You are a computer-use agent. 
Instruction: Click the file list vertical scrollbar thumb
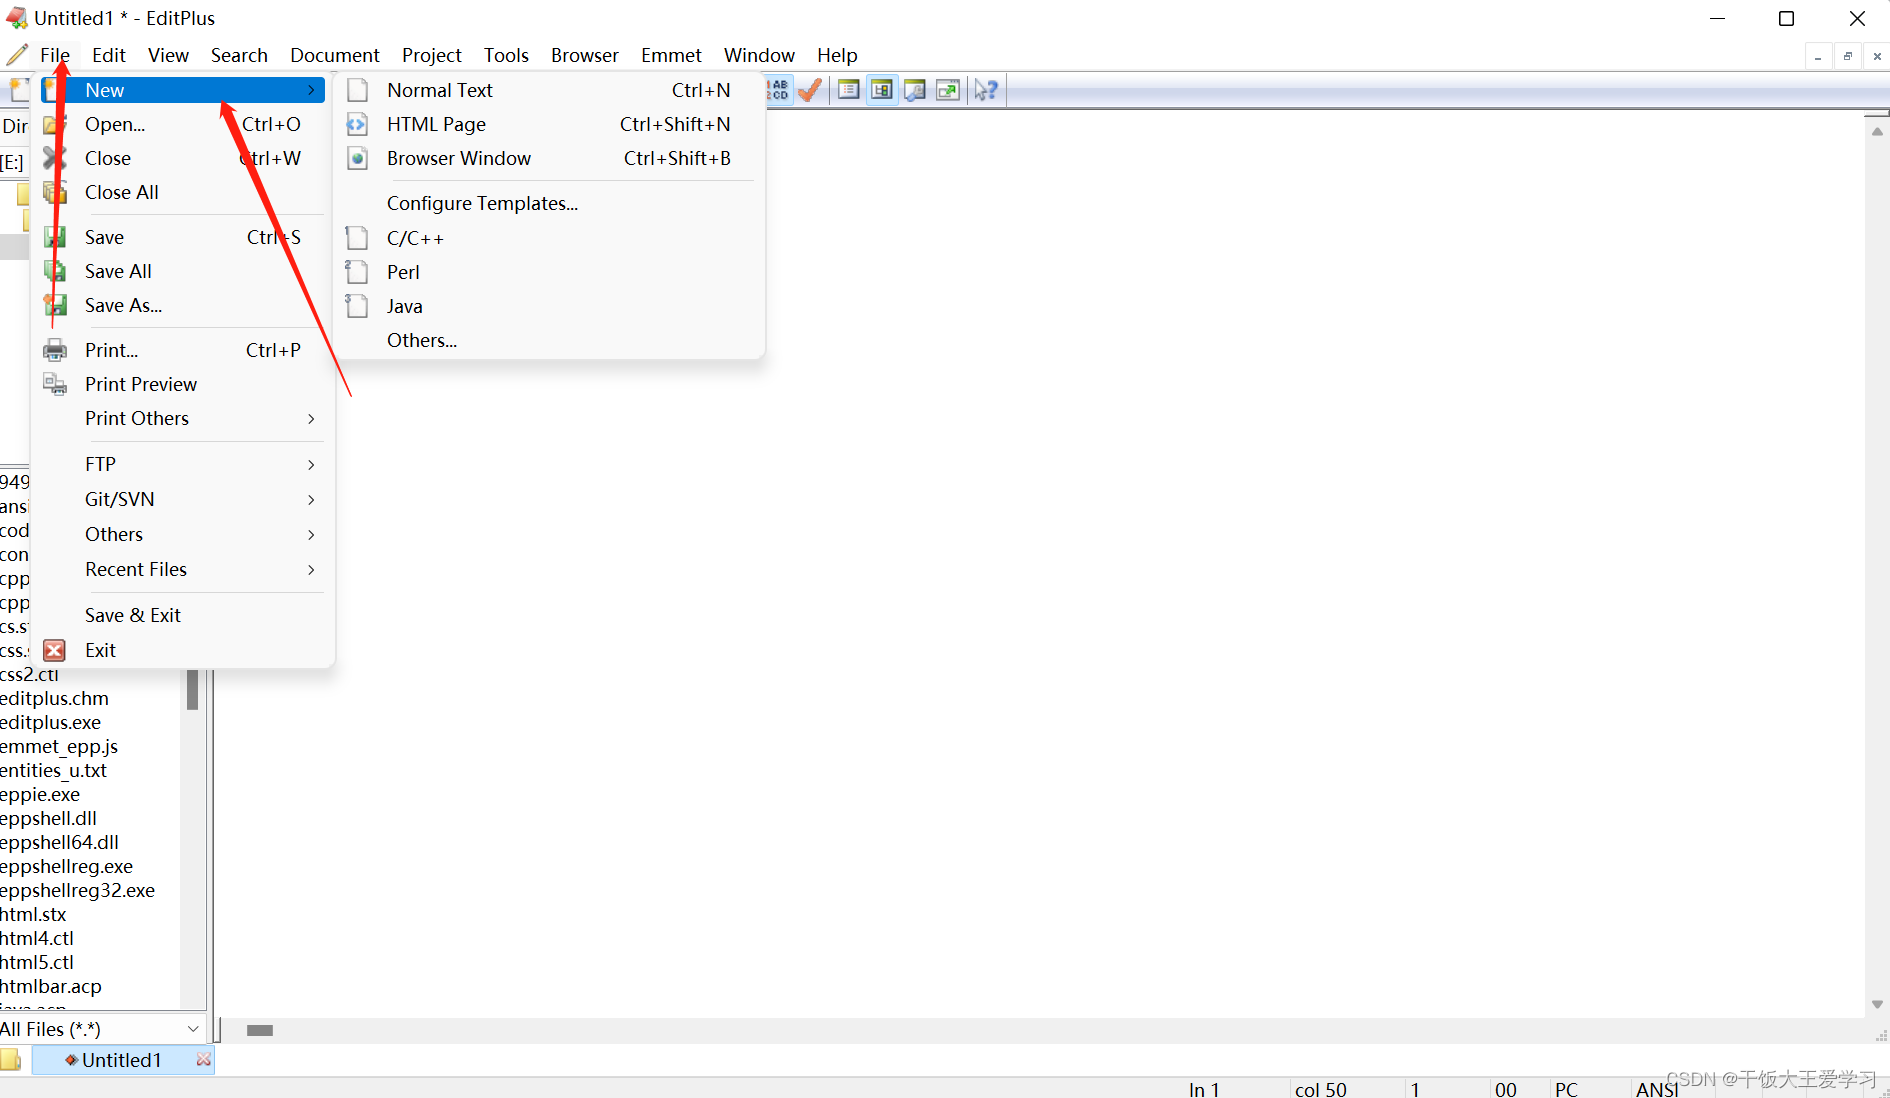click(192, 690)
